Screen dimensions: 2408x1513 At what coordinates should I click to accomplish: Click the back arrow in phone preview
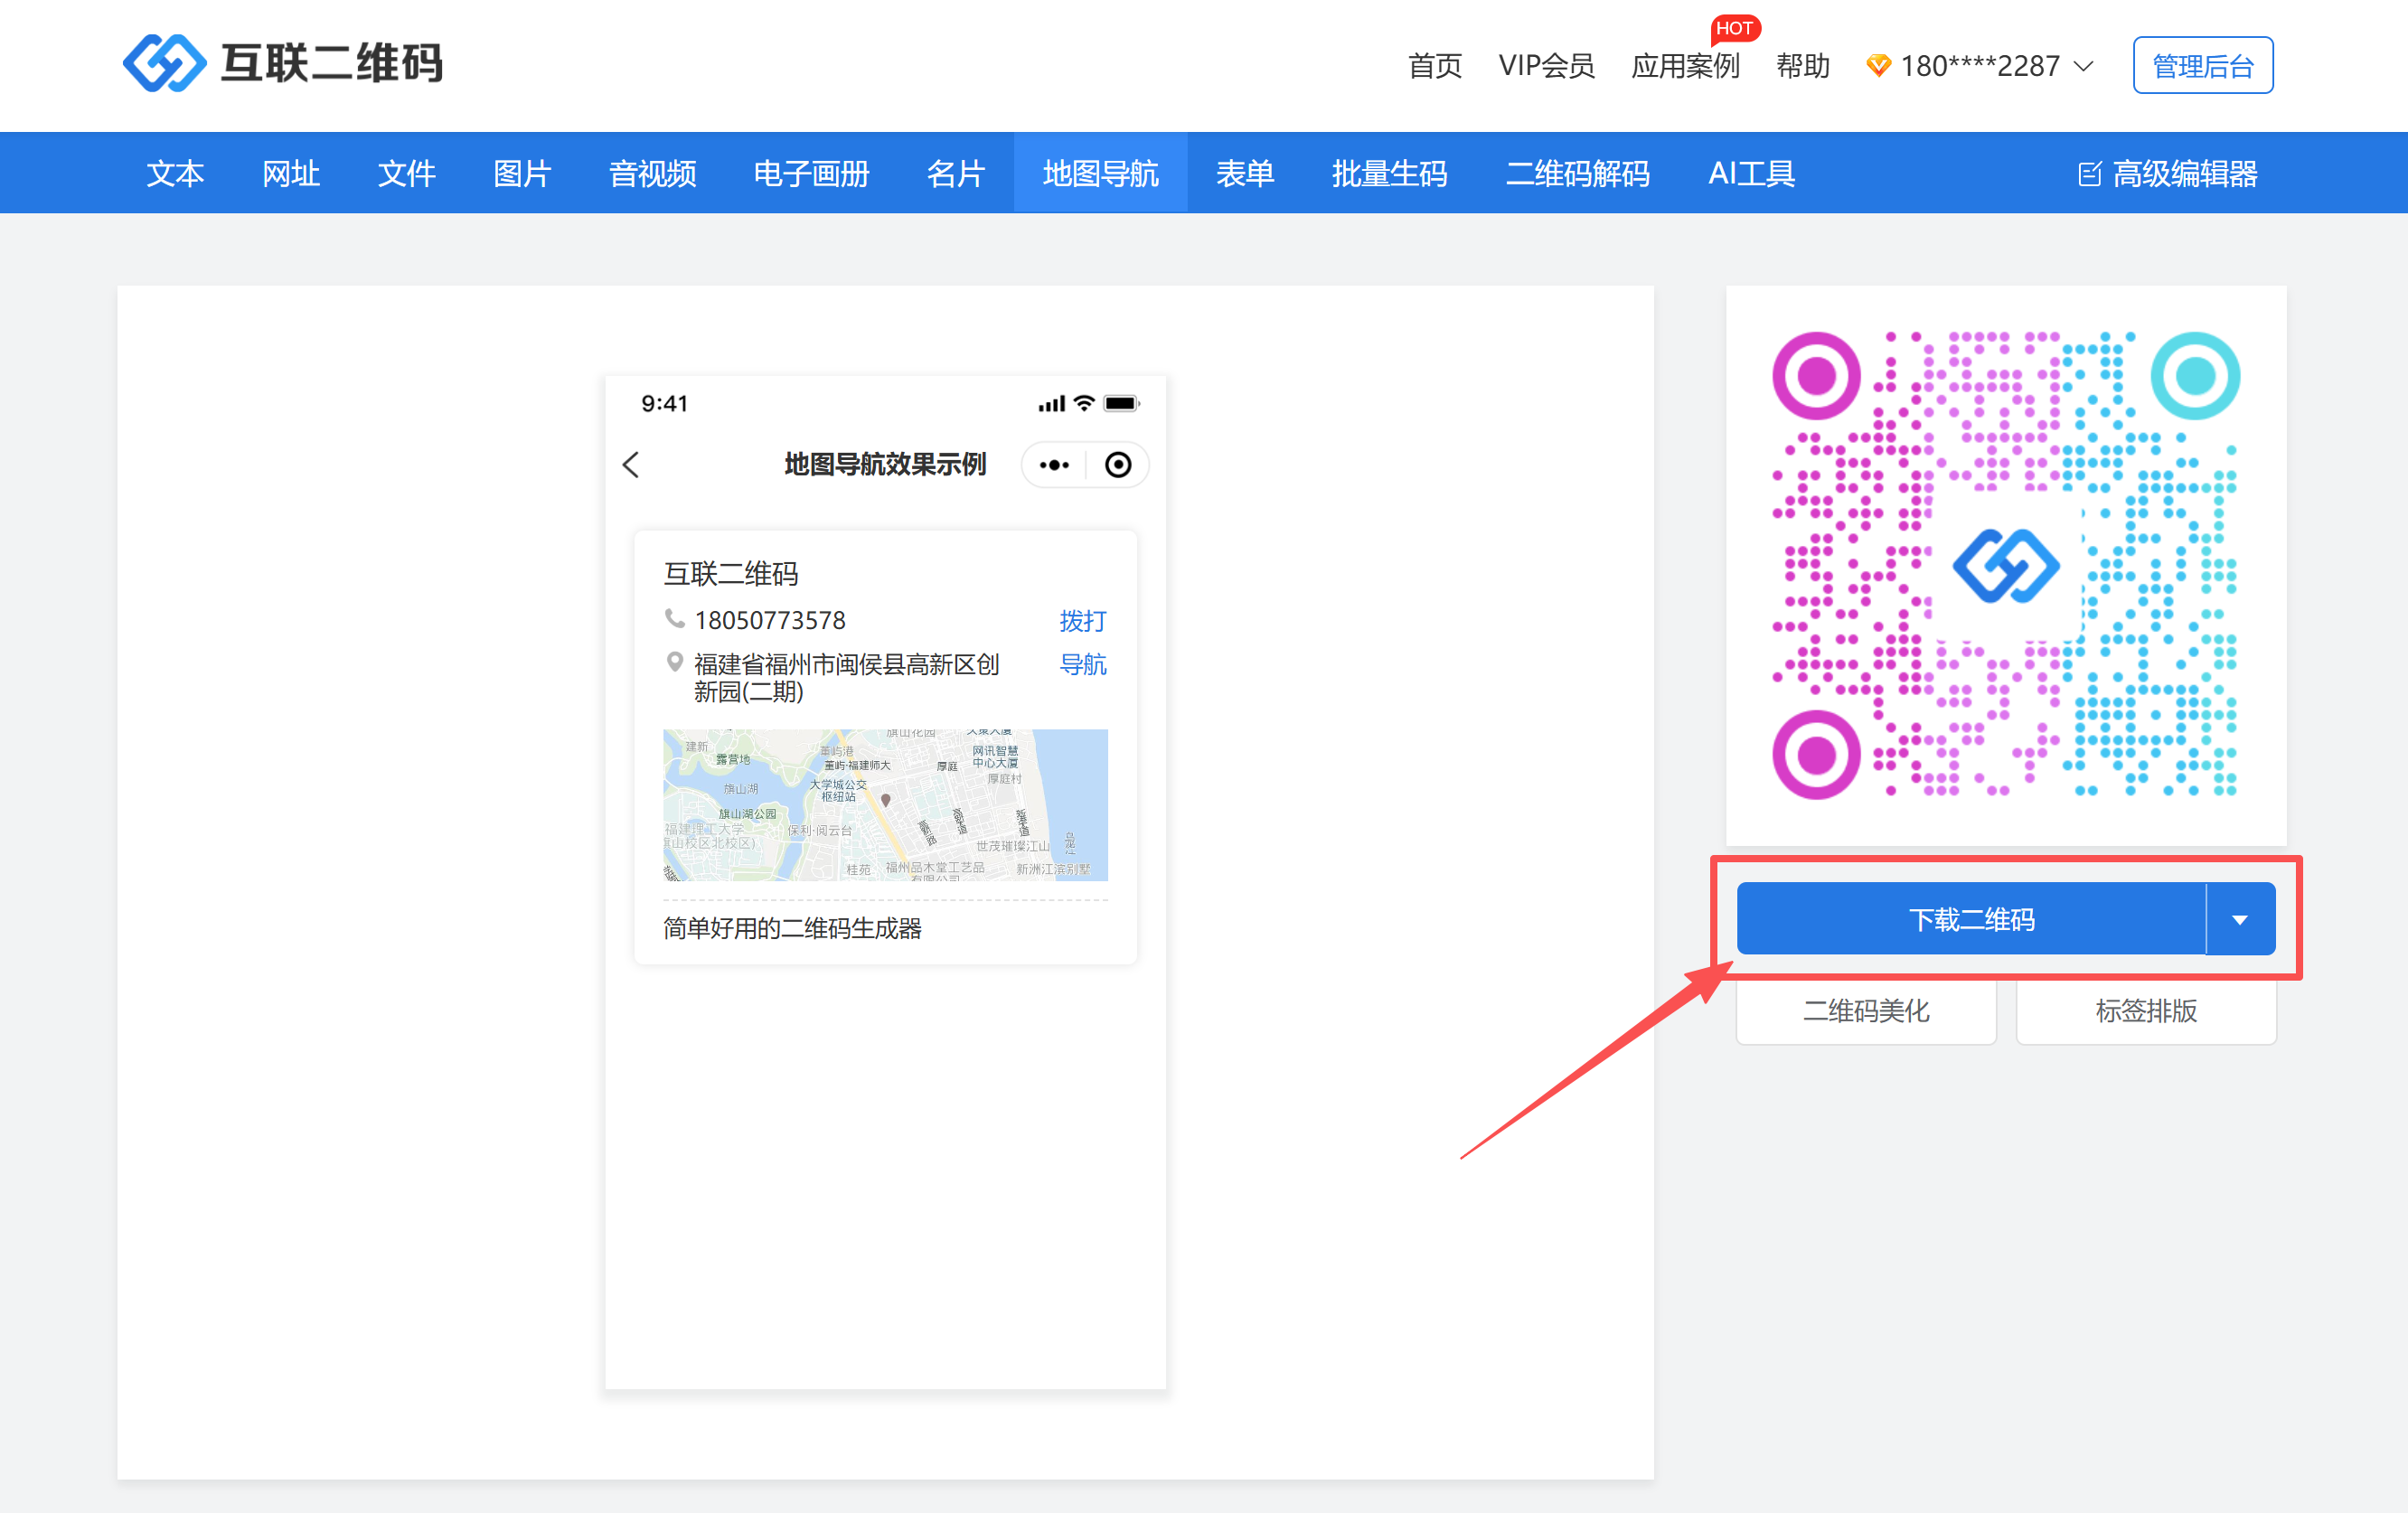[x=631, y=465]
